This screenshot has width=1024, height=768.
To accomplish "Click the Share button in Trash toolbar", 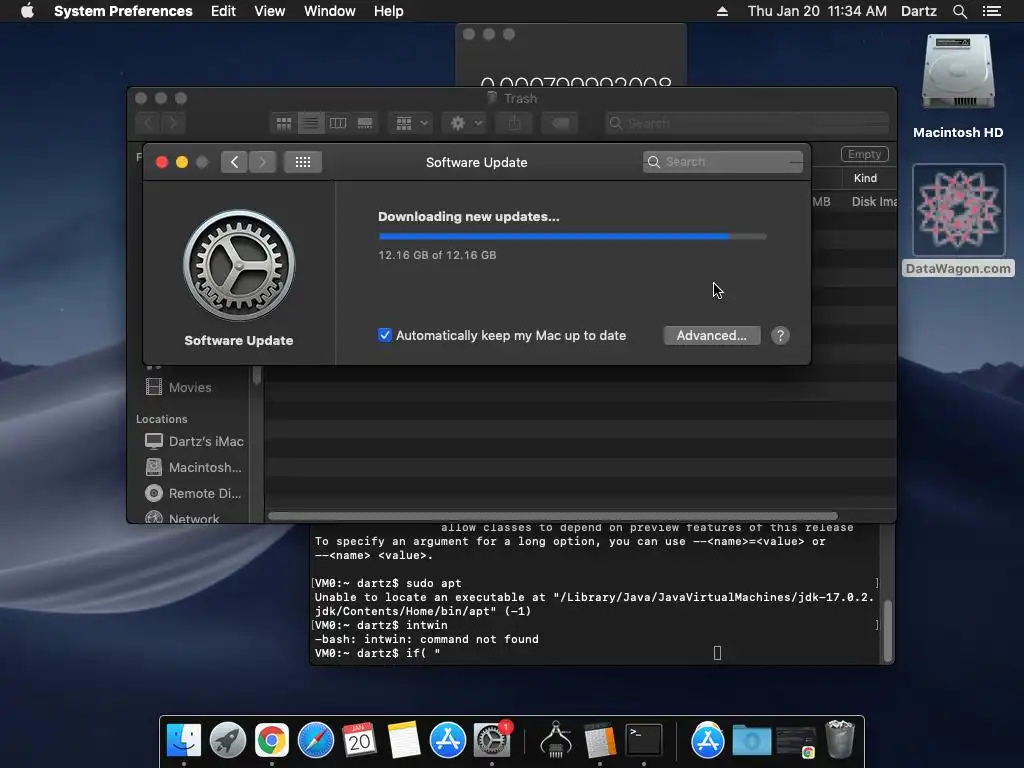I will tap(515, 123).
